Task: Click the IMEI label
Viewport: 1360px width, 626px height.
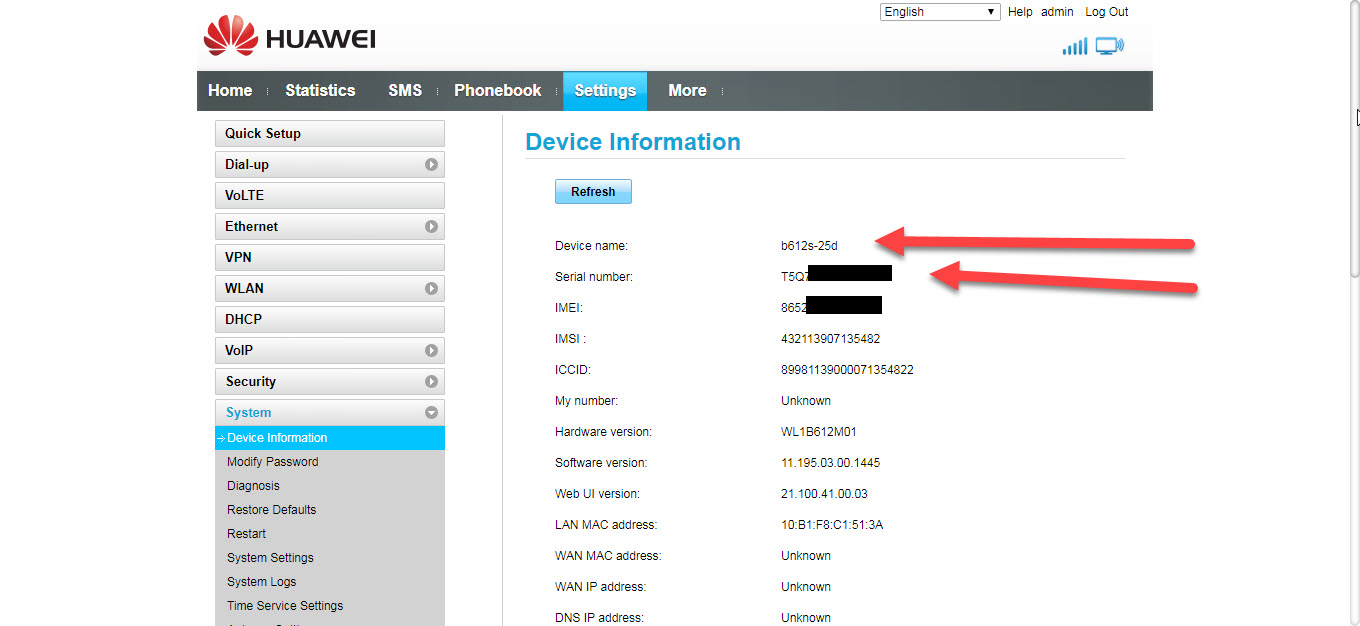Action: point(569,308)
